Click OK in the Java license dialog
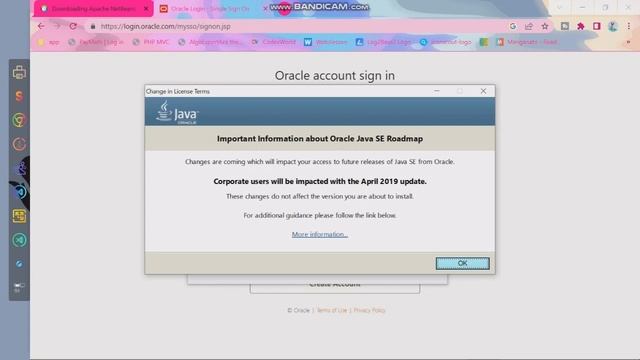Viewport: 640px width, 360px height. pyautogui.click(x=462, y=263)
